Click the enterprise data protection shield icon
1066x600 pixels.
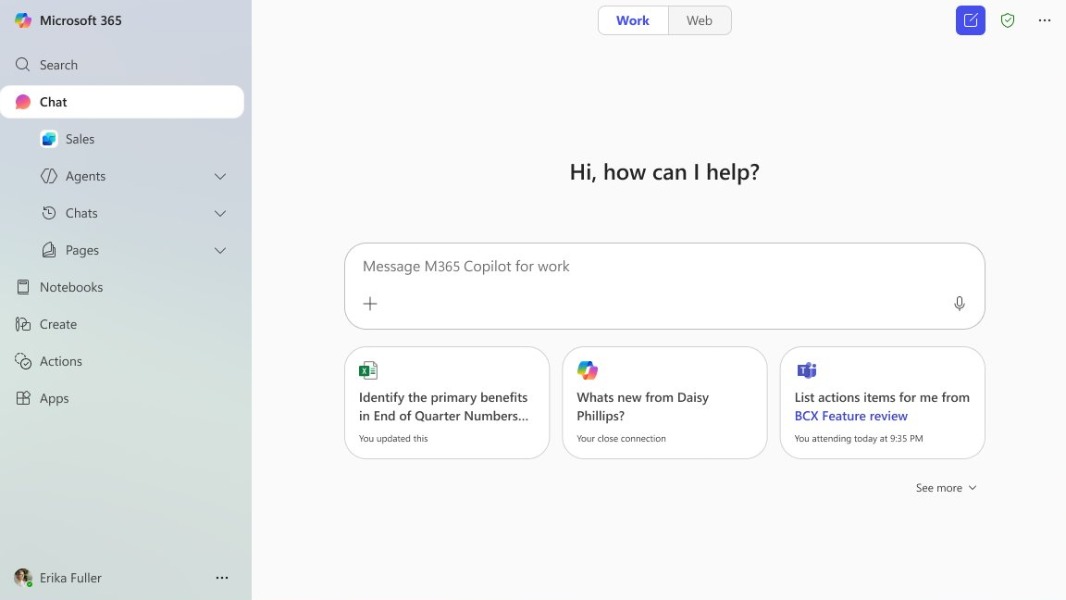click(x=1007, y=20)
